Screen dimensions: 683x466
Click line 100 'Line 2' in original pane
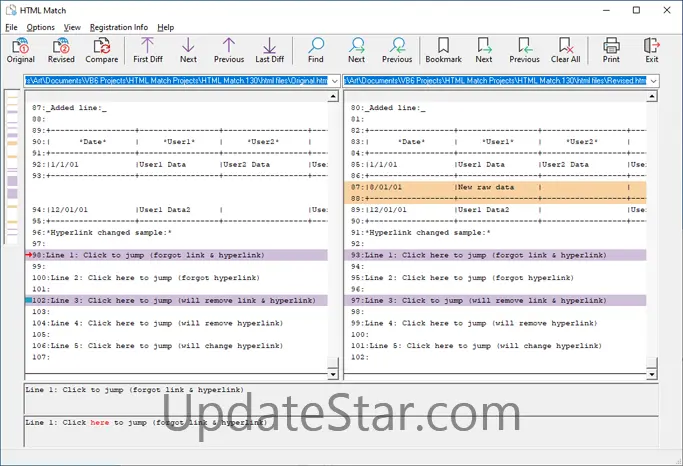(145, 278)
